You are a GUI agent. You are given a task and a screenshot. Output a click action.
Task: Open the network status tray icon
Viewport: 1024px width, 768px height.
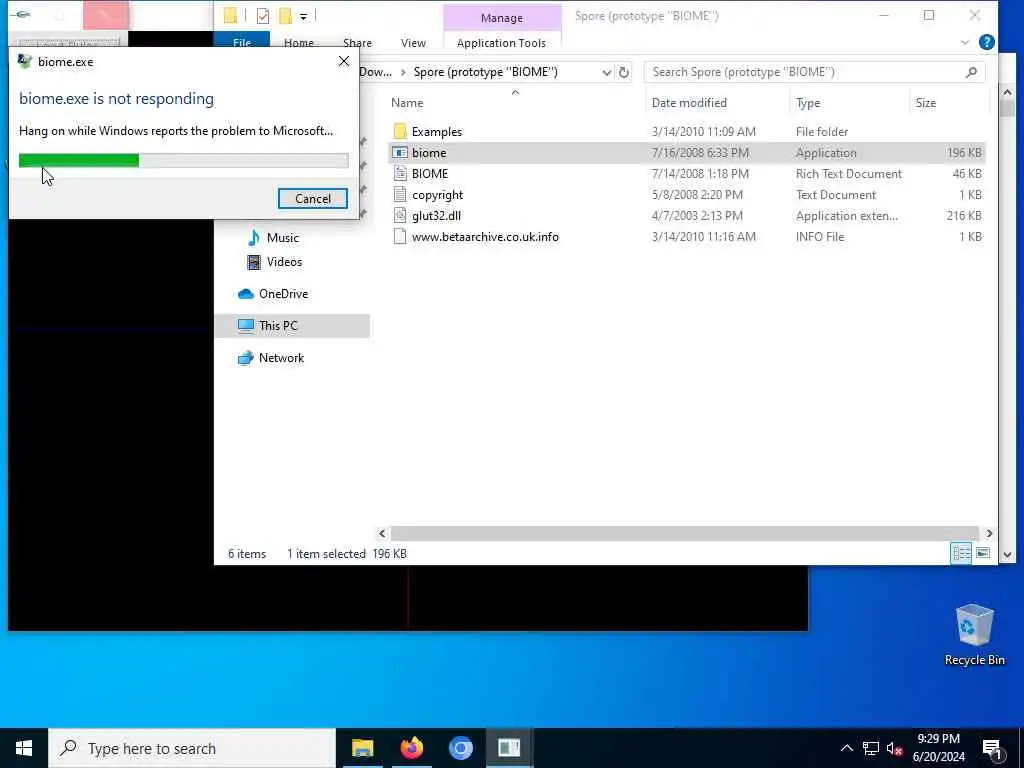(x=871, y=748)
